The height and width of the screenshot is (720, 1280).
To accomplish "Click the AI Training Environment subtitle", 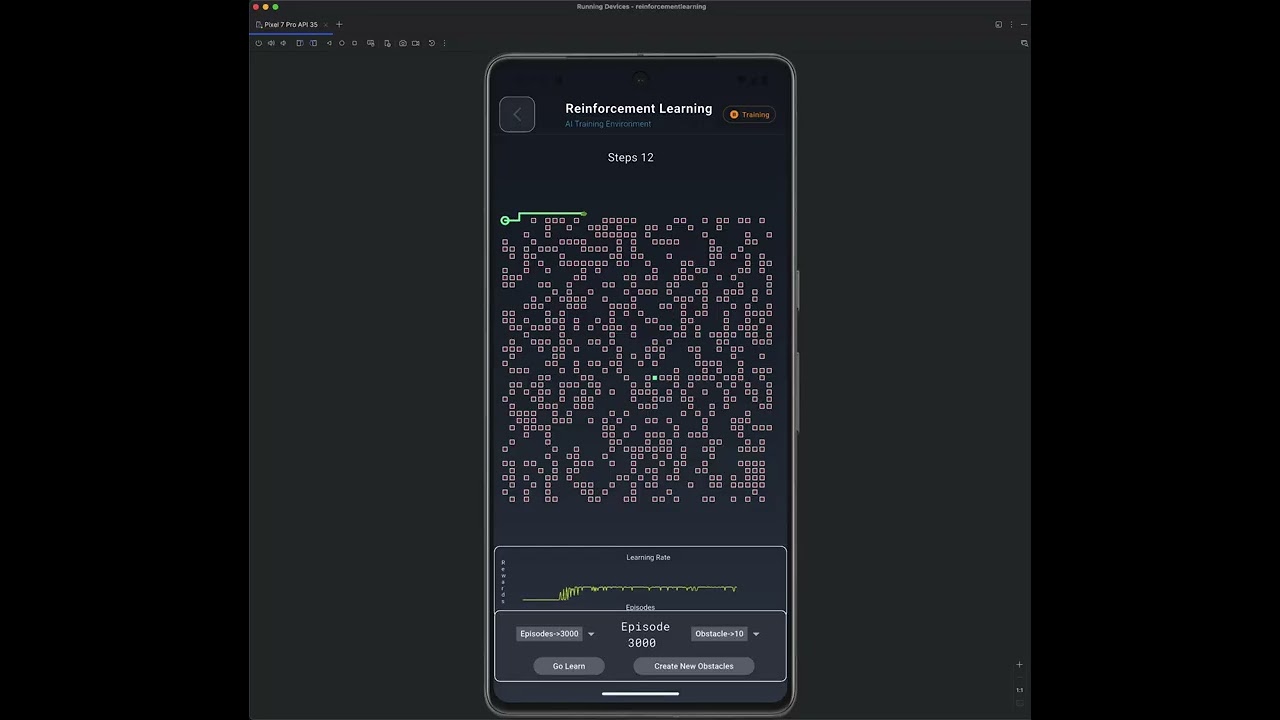I will (608, 124).
